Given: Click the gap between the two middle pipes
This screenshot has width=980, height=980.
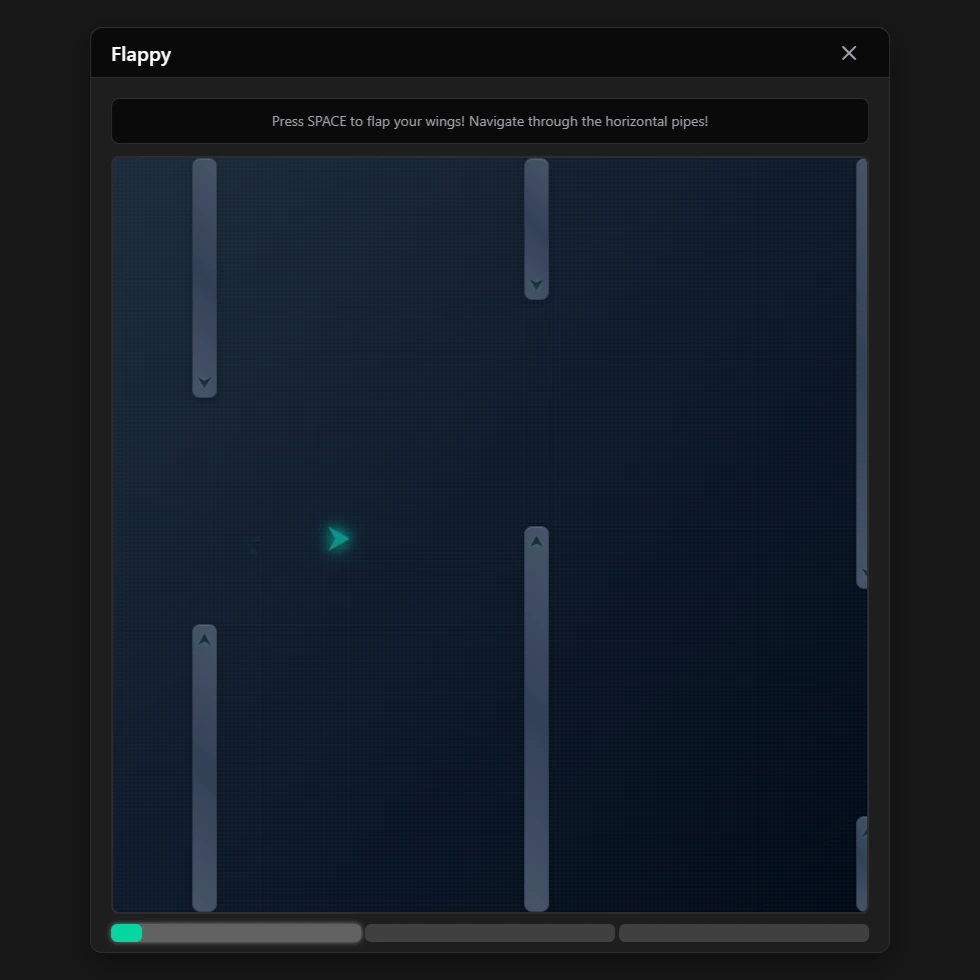Looking at the screenshot, I should point(536,412).
